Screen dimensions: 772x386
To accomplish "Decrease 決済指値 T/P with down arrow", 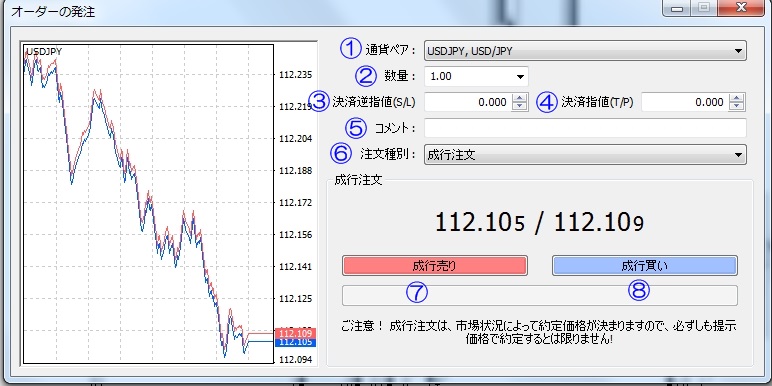I will [x=737, y=106].
